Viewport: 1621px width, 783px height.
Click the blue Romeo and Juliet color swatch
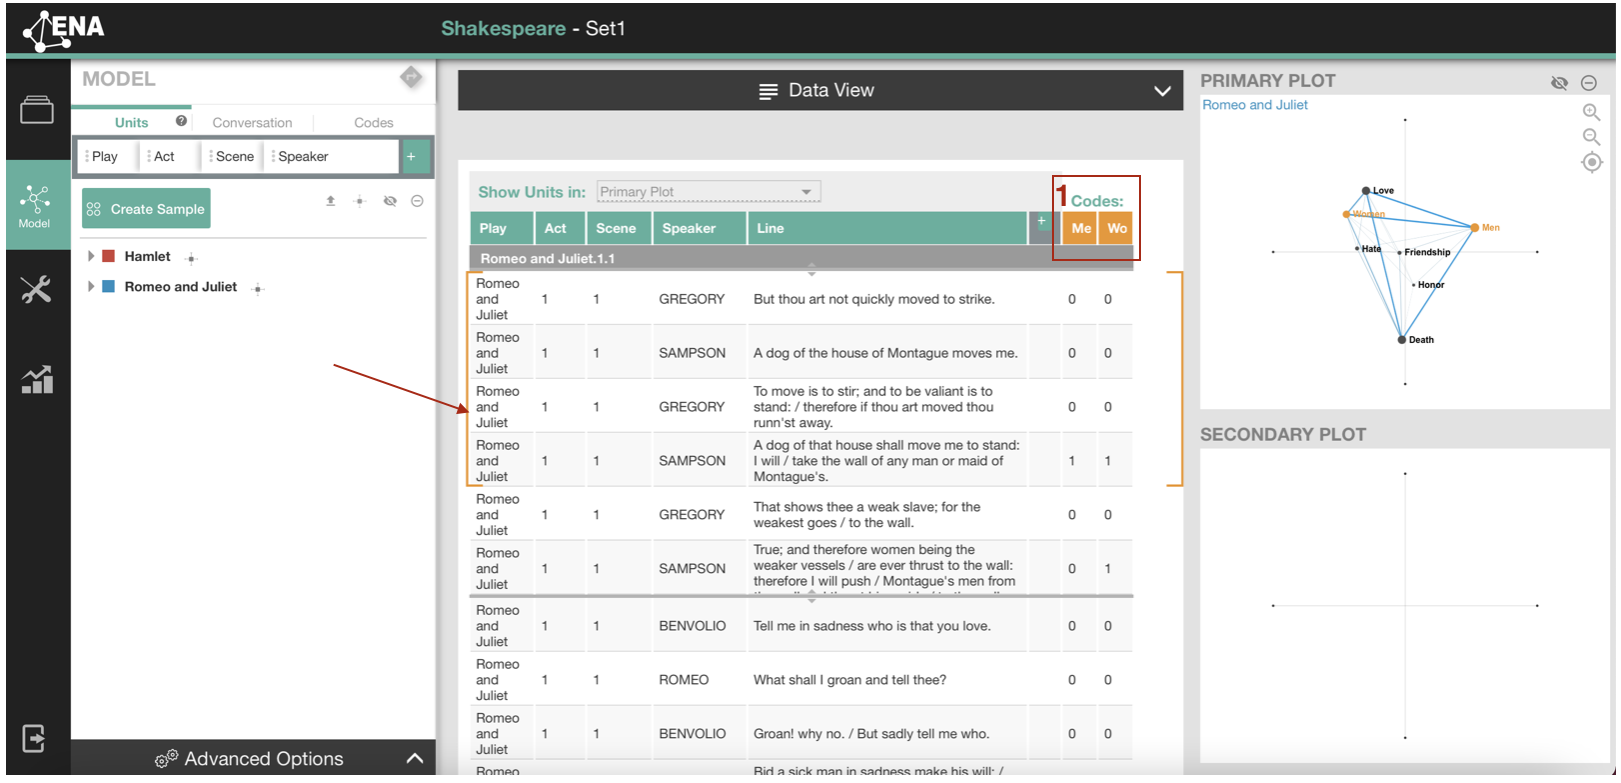tap(109, 287)
